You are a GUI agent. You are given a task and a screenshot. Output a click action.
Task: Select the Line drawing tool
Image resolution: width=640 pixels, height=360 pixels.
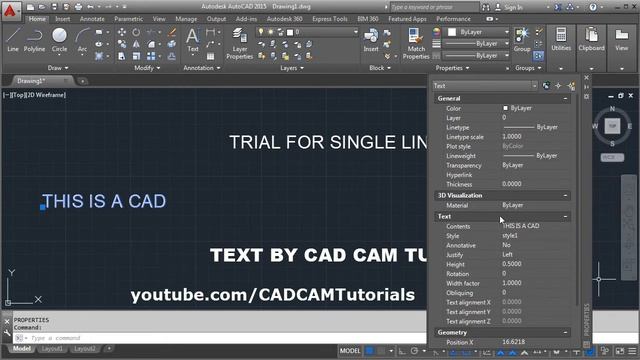[13, 40]
